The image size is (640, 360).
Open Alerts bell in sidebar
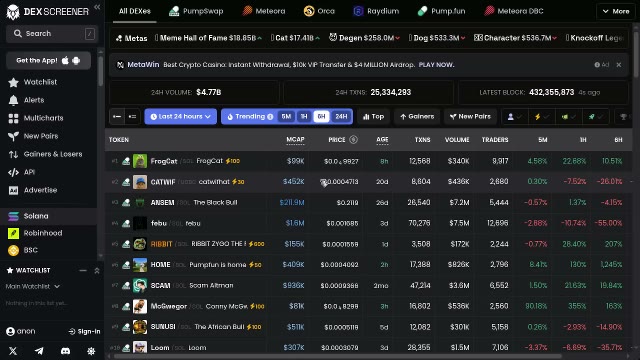coord(13,100)
